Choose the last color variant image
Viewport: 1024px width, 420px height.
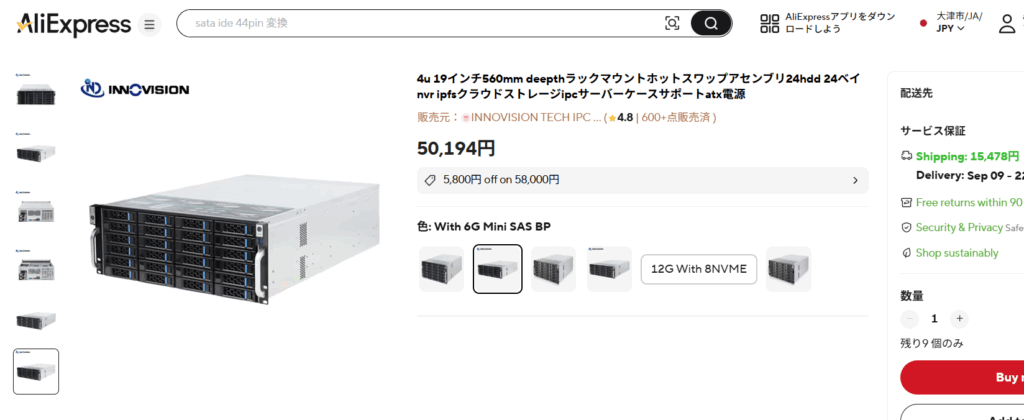click(x=788, y=269)
